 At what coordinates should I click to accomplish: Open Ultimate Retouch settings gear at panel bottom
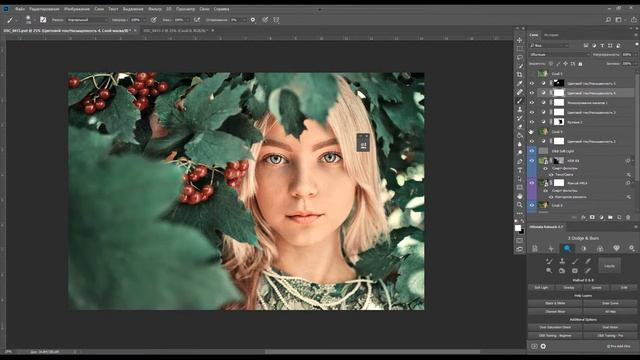(x=543, y=346)
